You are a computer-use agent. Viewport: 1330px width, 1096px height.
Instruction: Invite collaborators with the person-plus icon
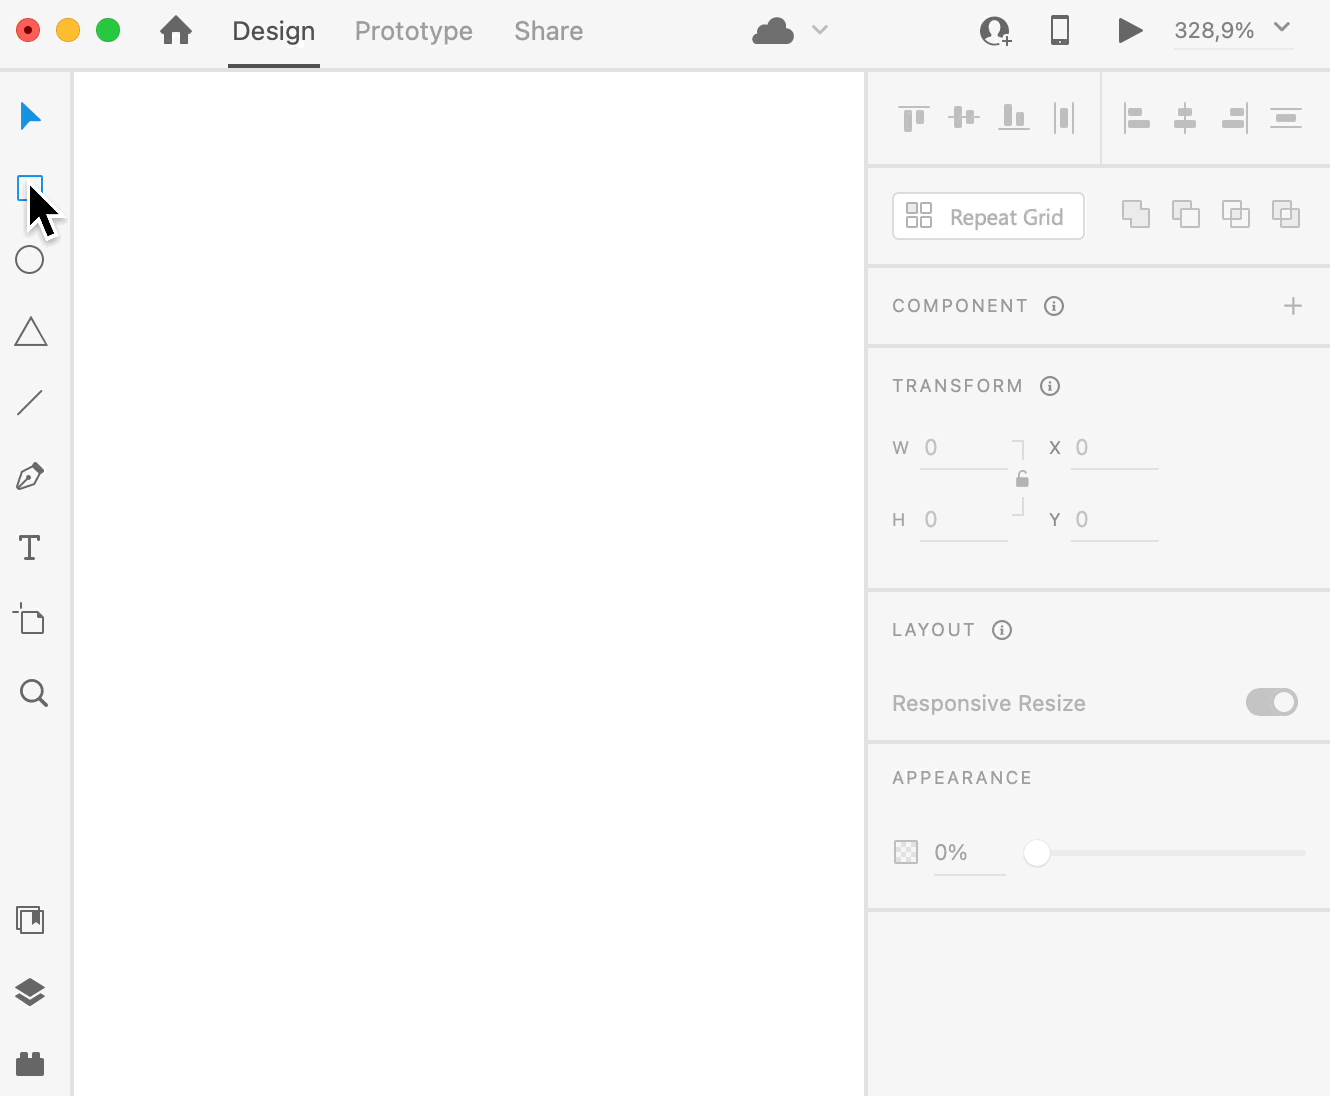[x=996, y=32]
